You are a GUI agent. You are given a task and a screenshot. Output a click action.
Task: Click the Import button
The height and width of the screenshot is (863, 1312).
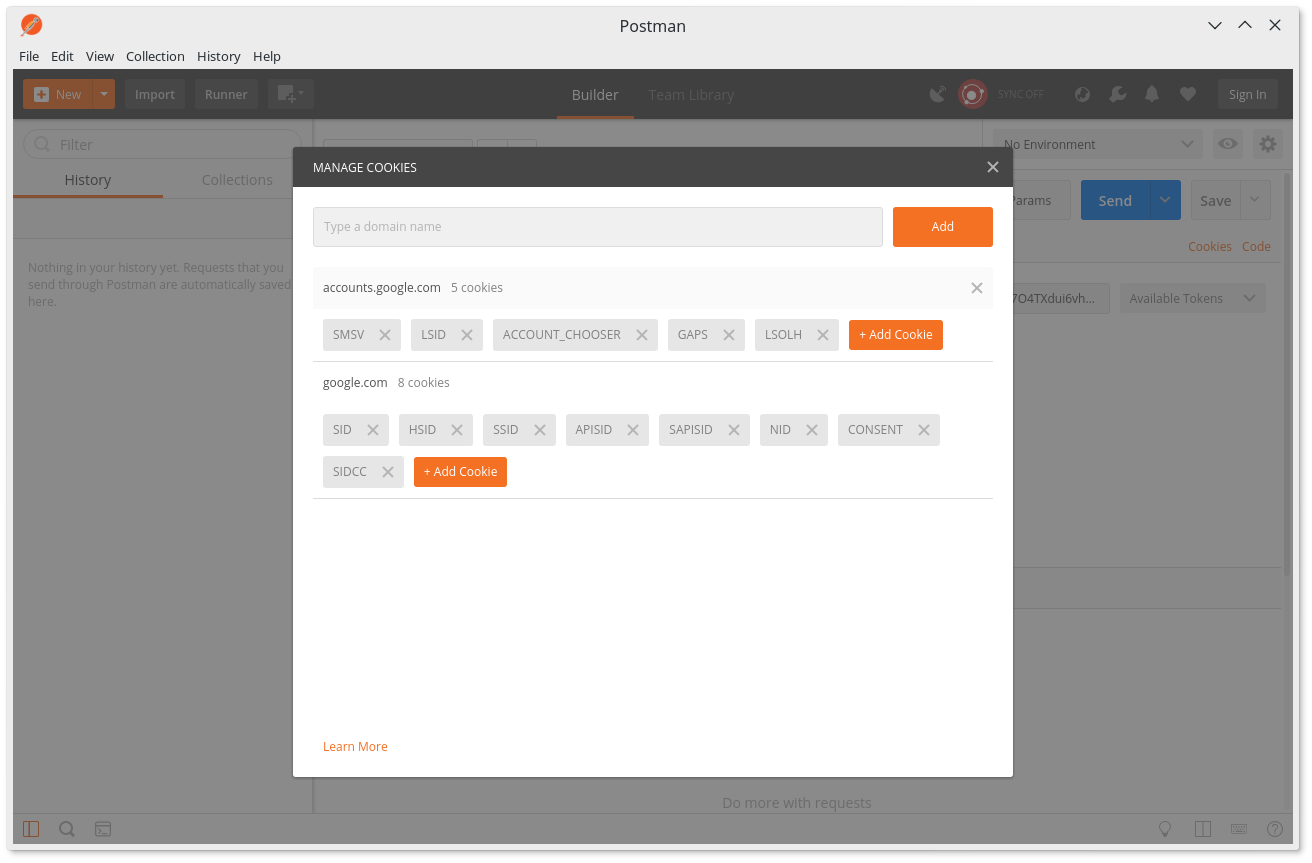[155, 94]
